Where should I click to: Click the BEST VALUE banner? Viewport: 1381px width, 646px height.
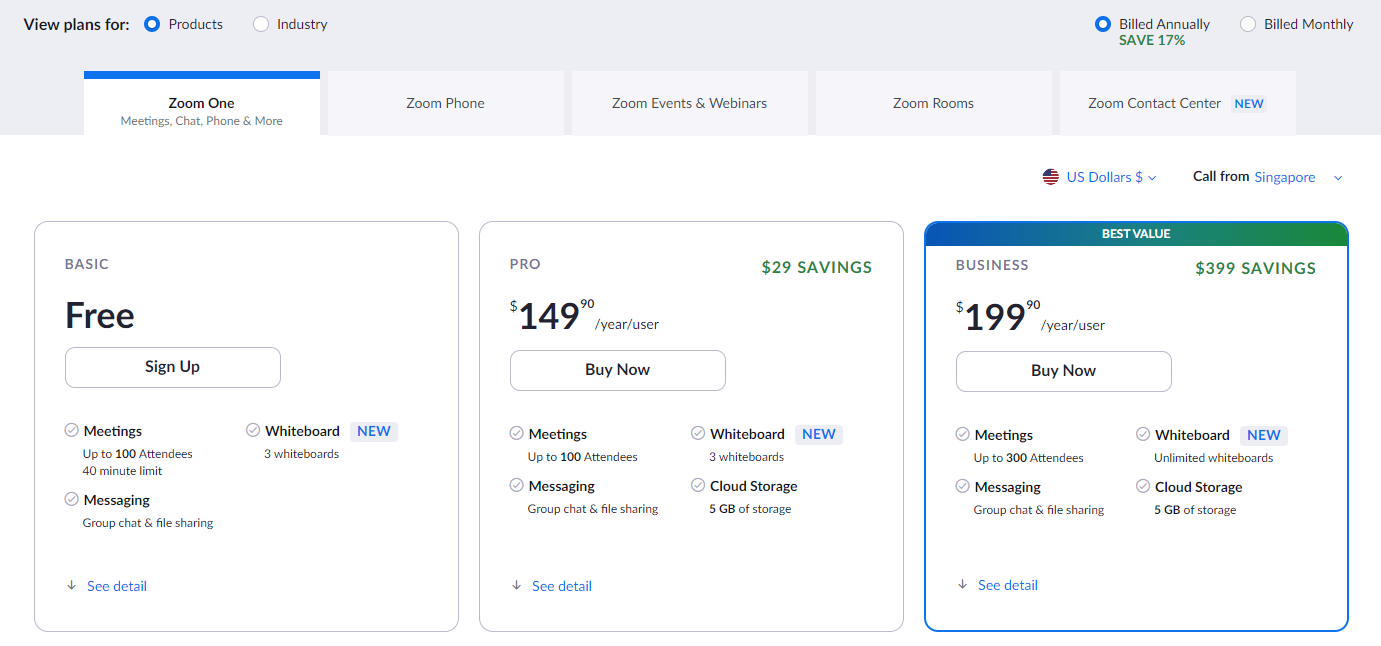(x=1136, y=233)
